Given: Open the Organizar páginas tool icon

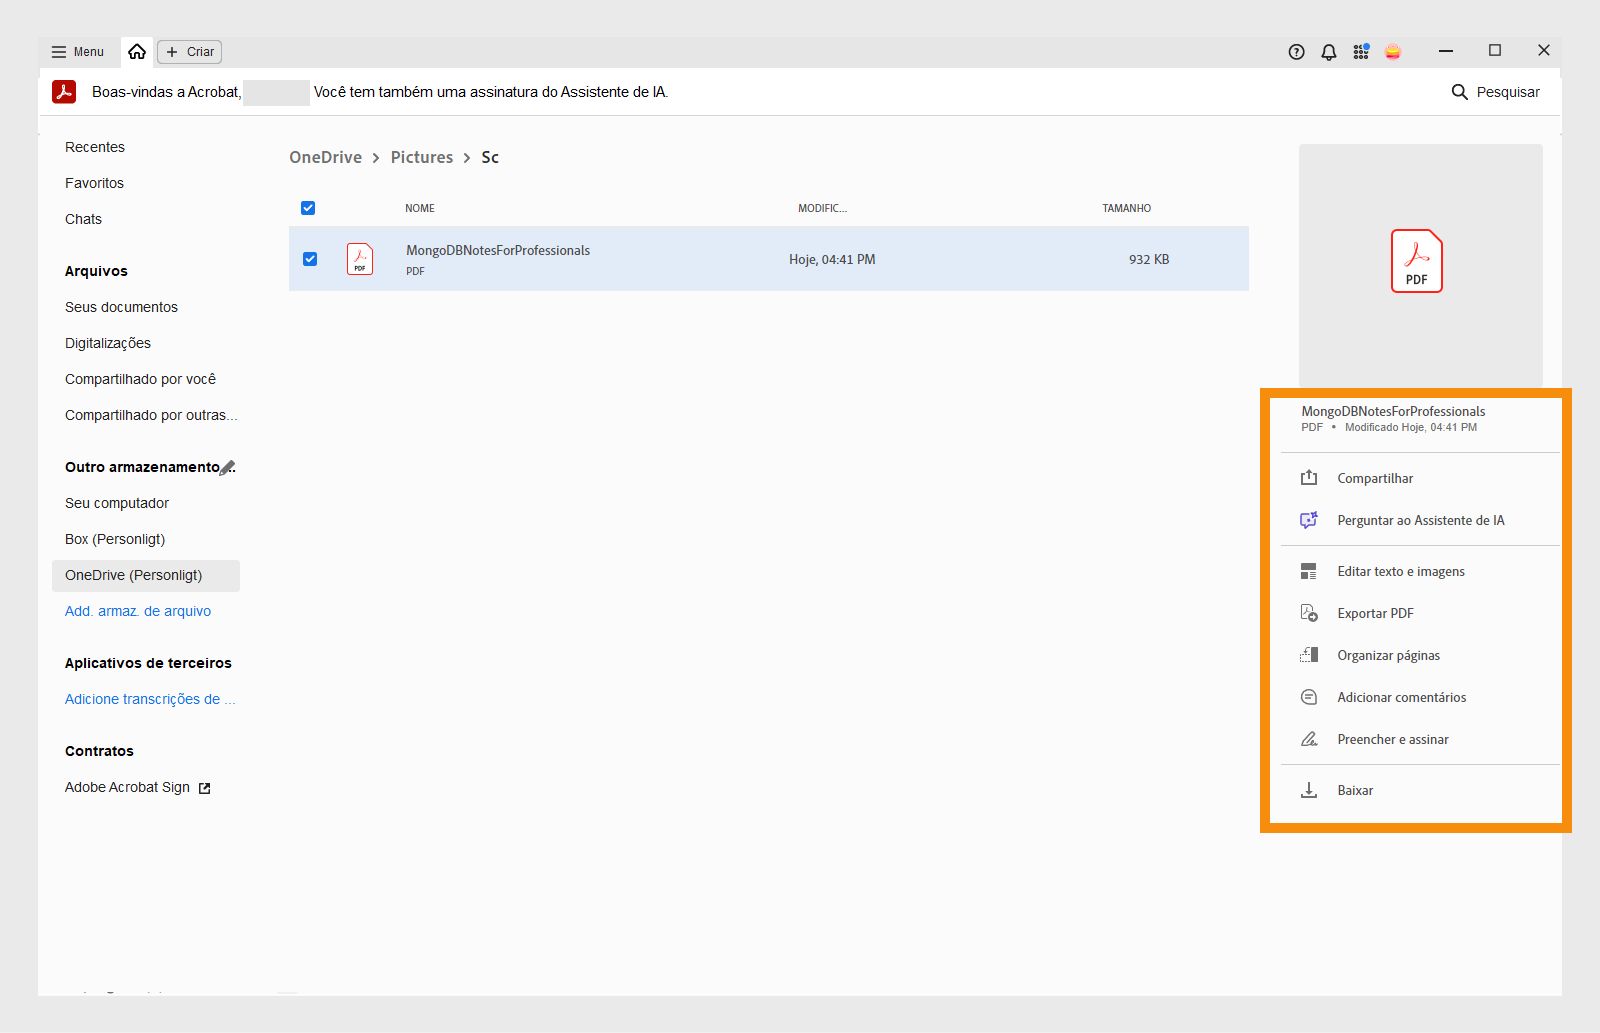Looking at the screenshot, I should 1309,654.
